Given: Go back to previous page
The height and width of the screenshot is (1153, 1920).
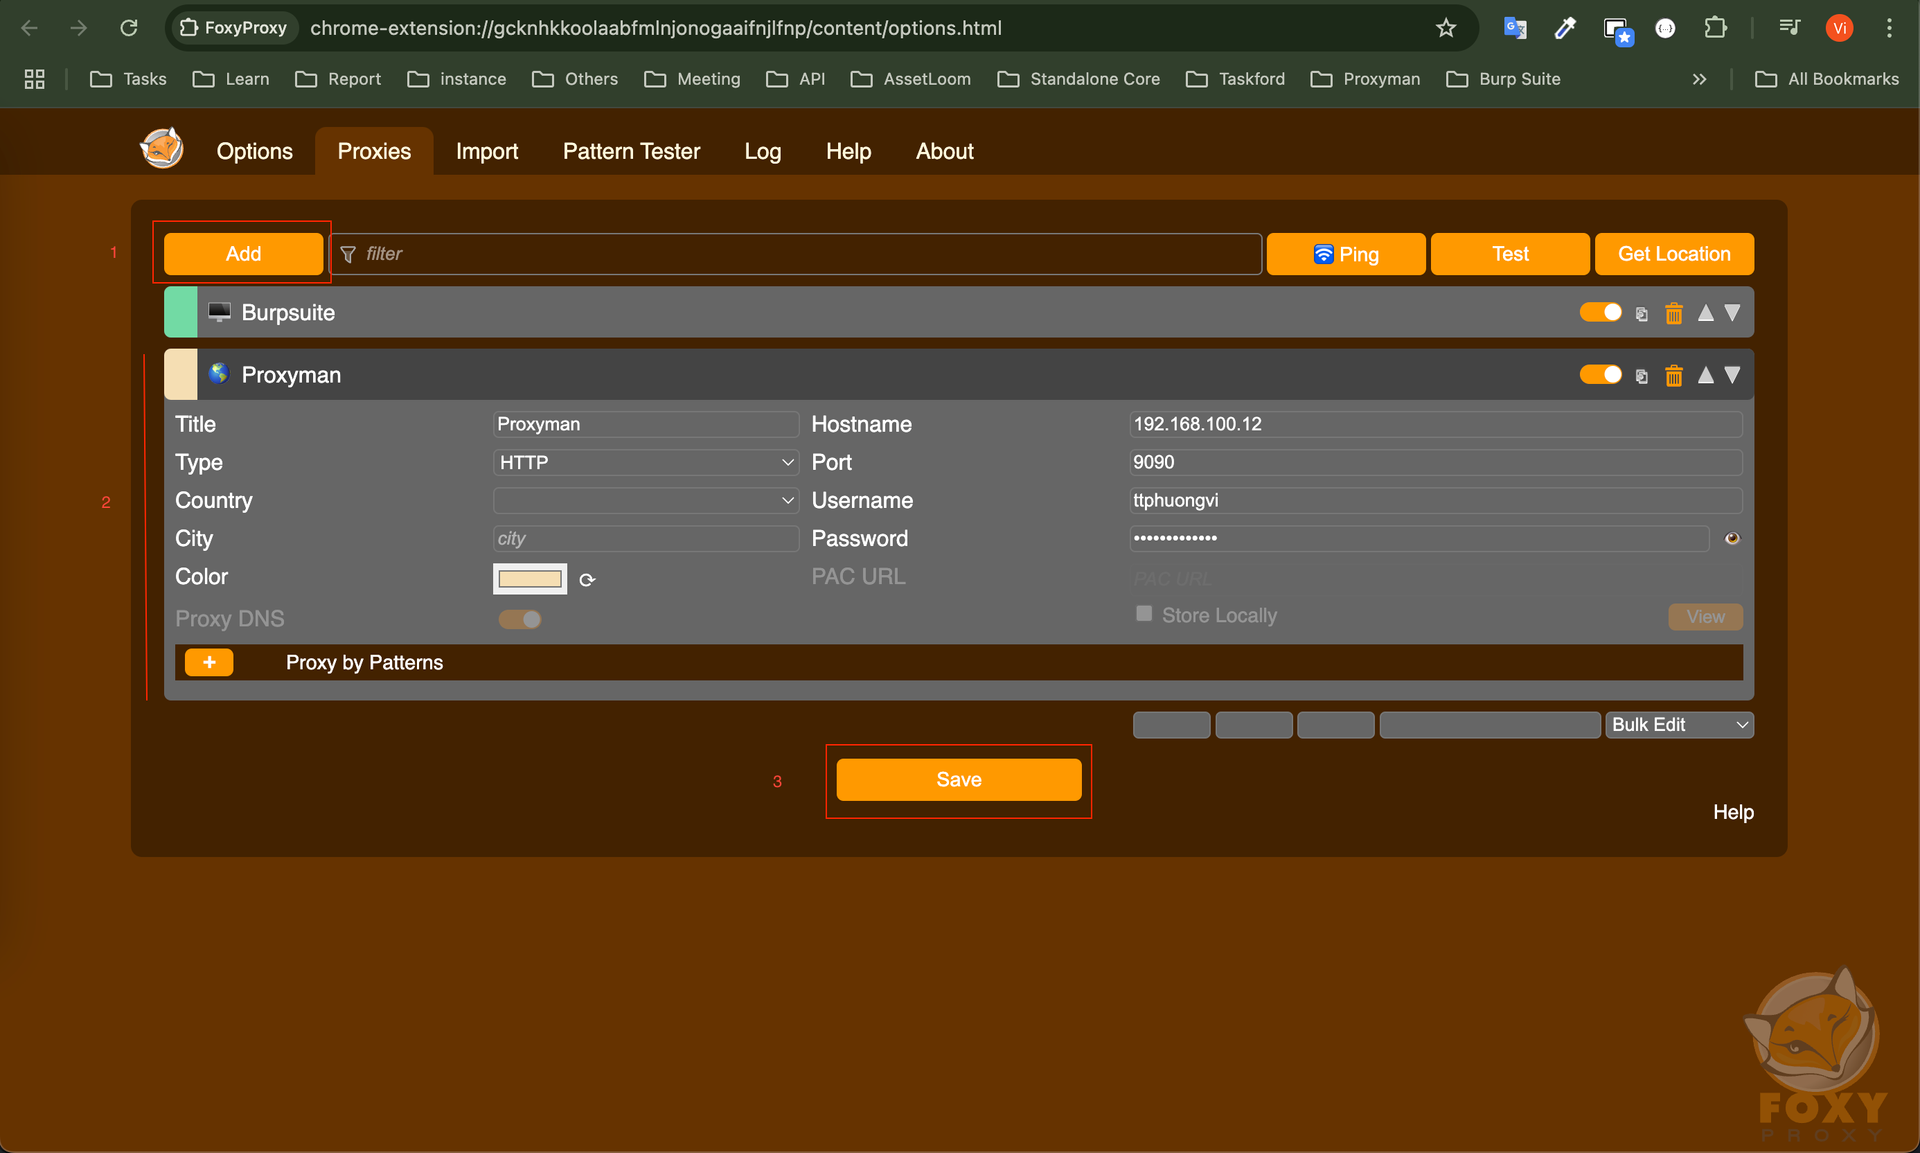Looking at the screenshot, I should (30, 28).
